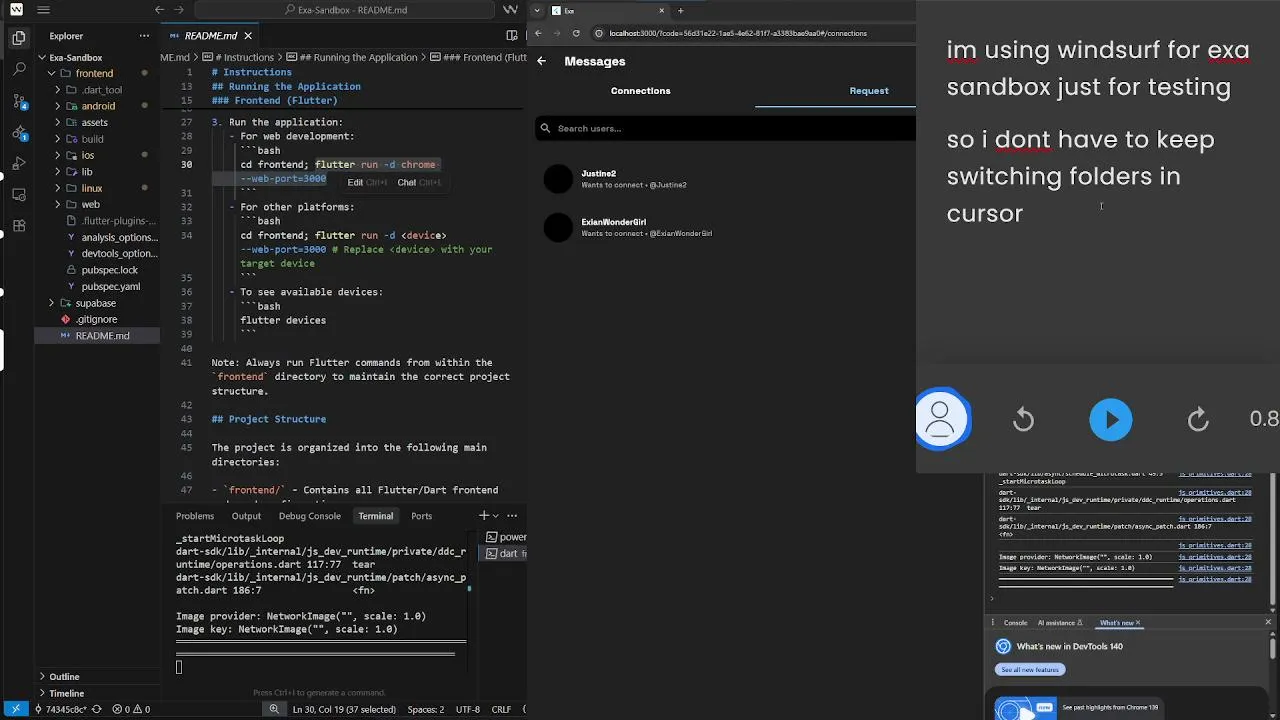This screenshot has height=720, width=1280.
Task: Click the profile avatar icon
Action: [941, 419]
